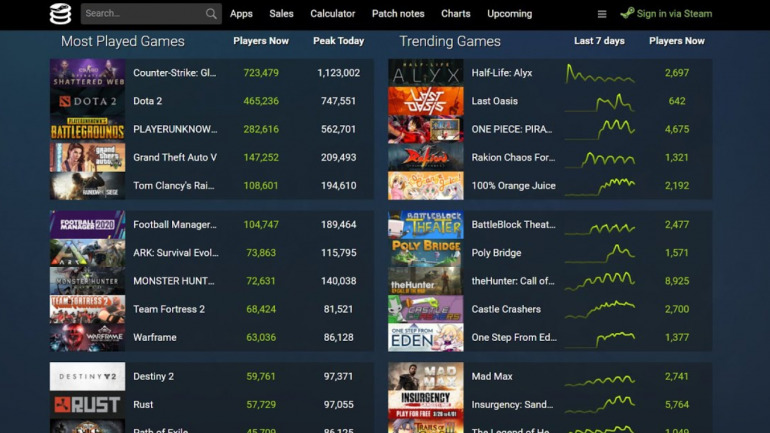
Task: Open the Sales menu item
Action: click(x=281, y=14)
